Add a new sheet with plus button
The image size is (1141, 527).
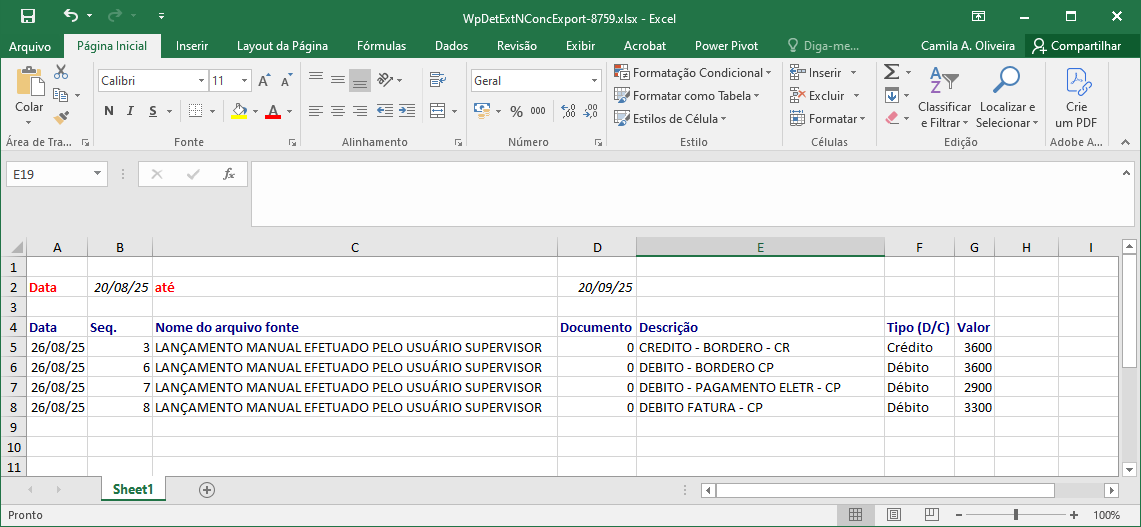pos(207,489)
